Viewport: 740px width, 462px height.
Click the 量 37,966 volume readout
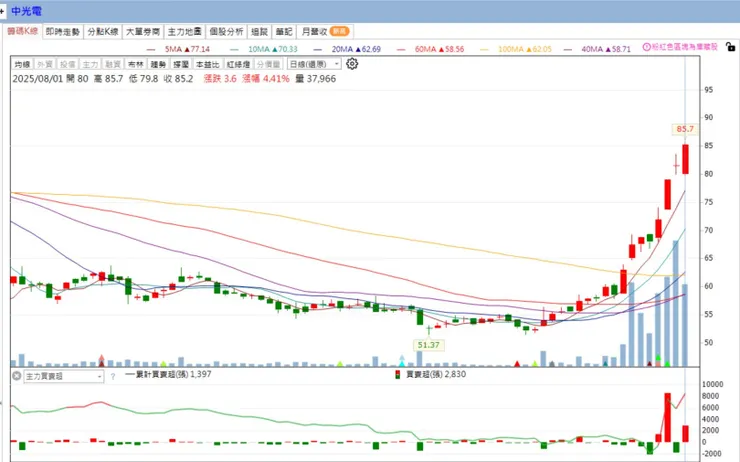coord(316,79)
